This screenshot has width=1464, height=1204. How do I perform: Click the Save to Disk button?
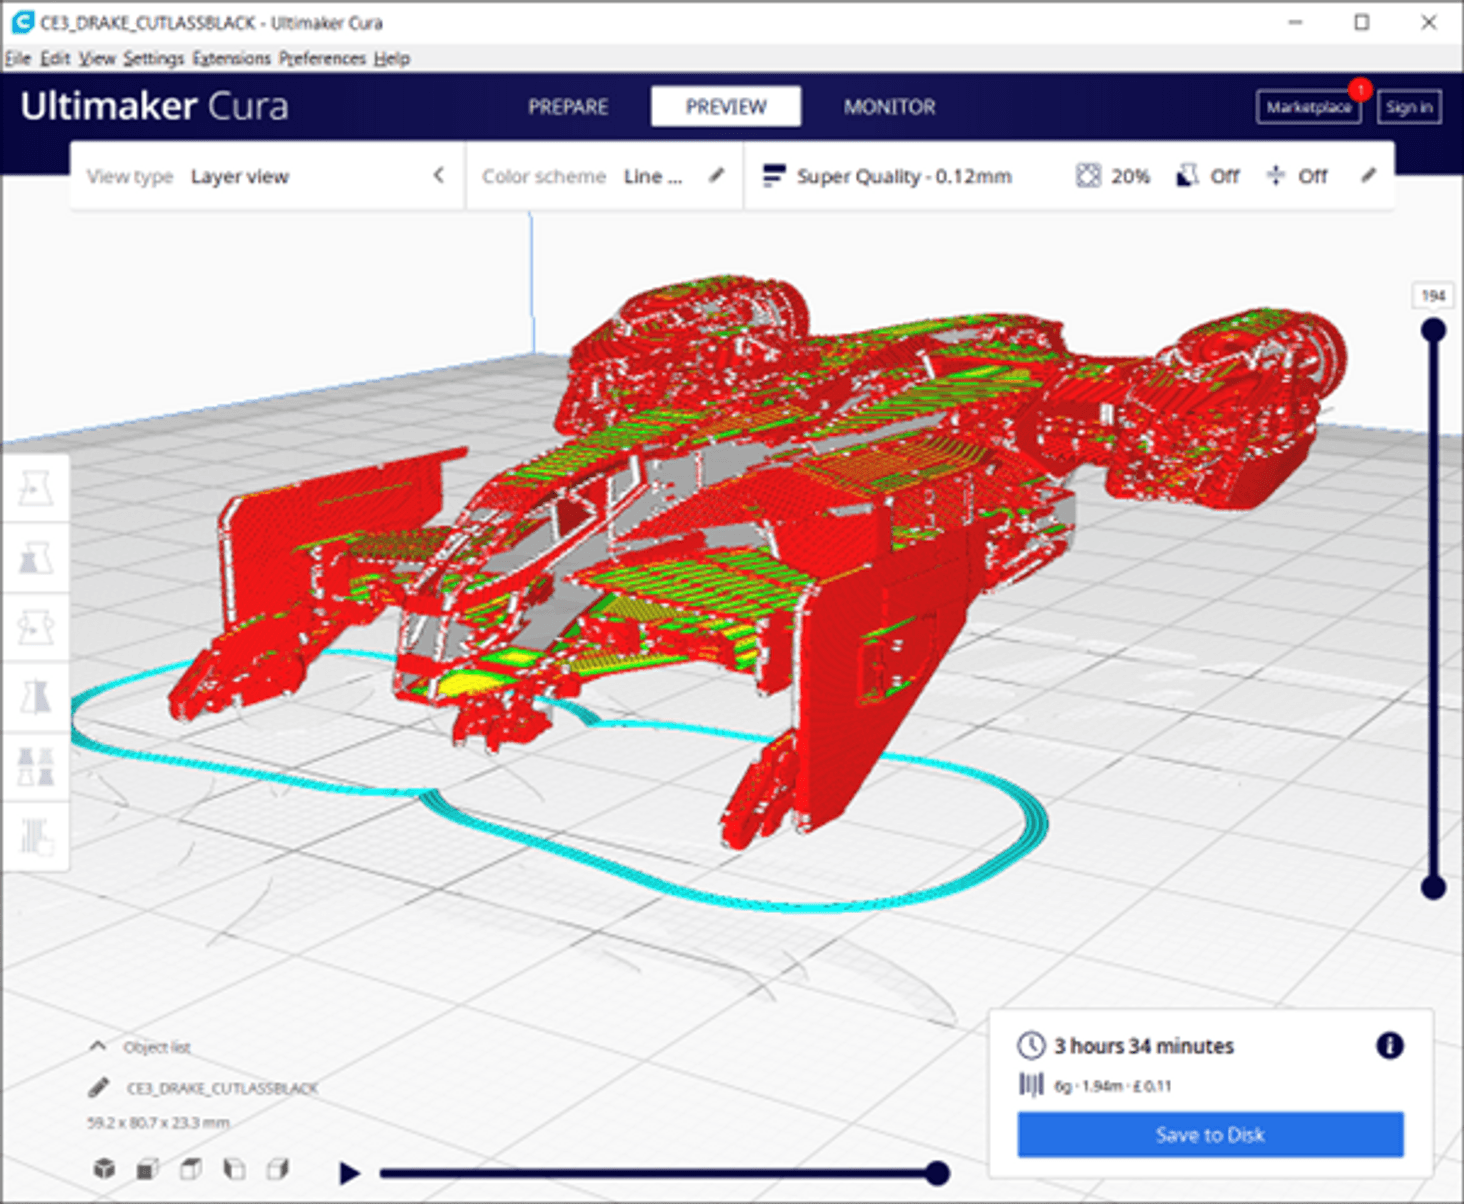click(x=1210, y=1135)
